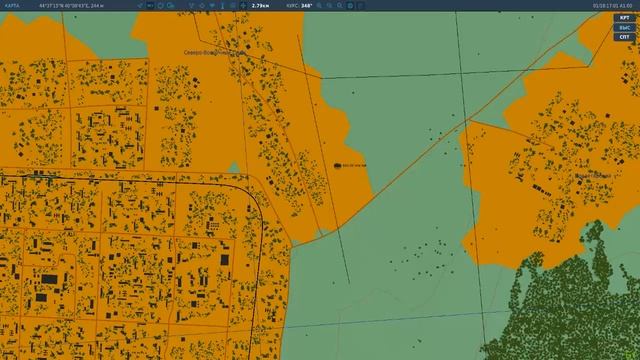Click the coordinates readout ending in 244 м
The image size is (640, 360).
click(x=71, y=6)
